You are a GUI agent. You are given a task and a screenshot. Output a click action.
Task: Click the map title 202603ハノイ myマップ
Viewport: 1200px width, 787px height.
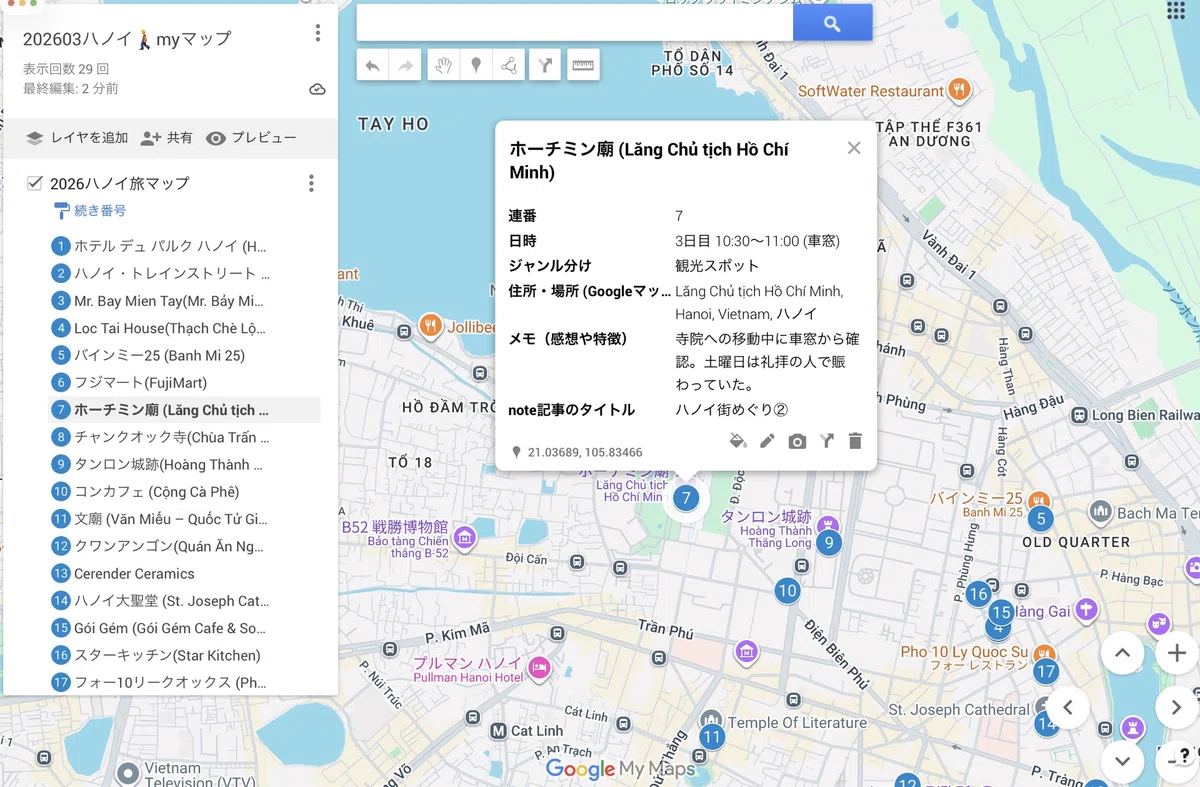pos(127,39)
